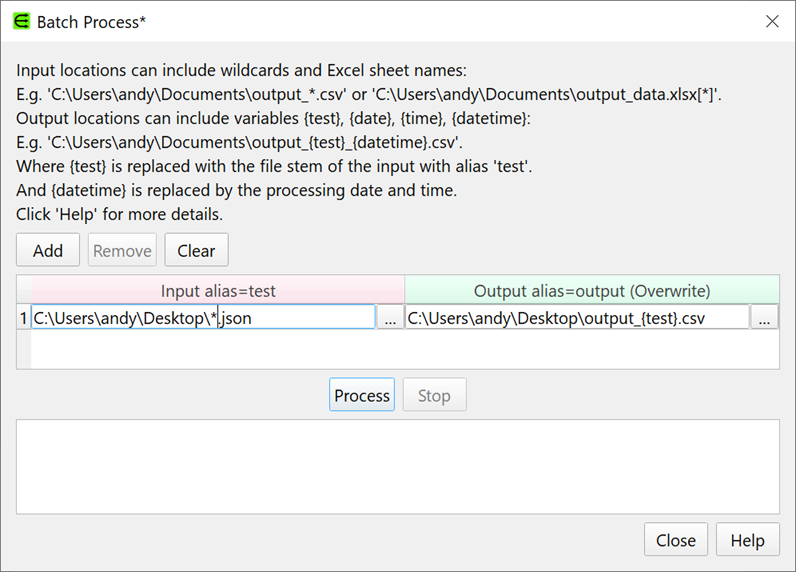The height and width of the screenshot is (572, 796).
Task: Click the "Click 'Help' for more details" instruction line
Action: (120, 214)
